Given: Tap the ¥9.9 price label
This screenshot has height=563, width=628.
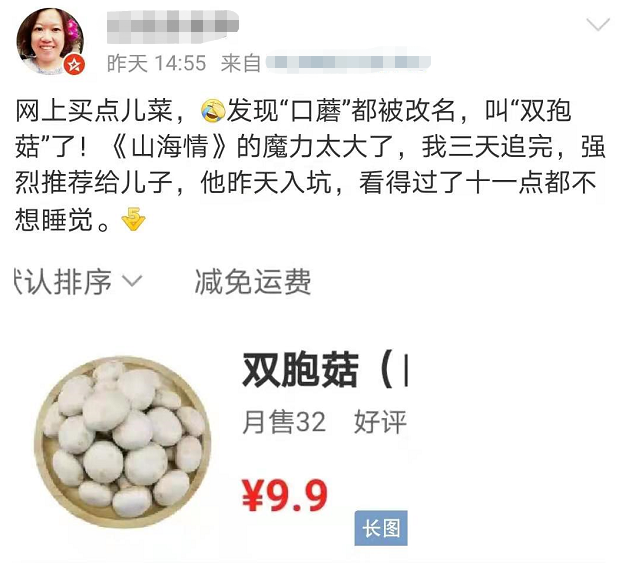Looking at the screenshot, I should pyautogui.click(x=285, y=495).
